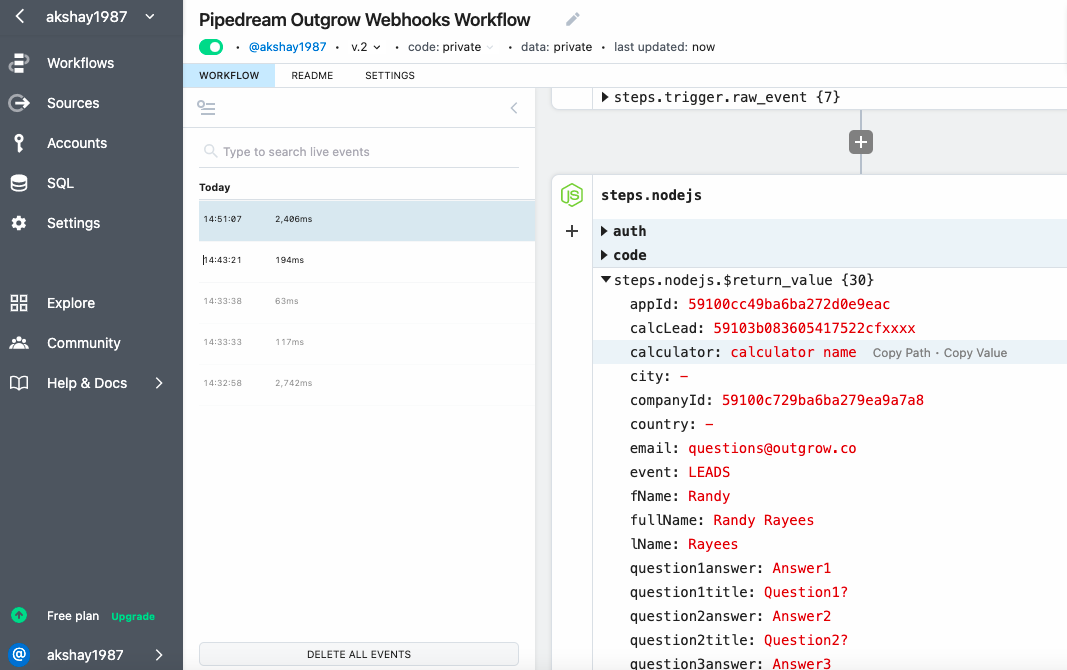Click the companyId value
Image resolution: width=1067 pixels, height=670 pixels.
pos(823,400)
